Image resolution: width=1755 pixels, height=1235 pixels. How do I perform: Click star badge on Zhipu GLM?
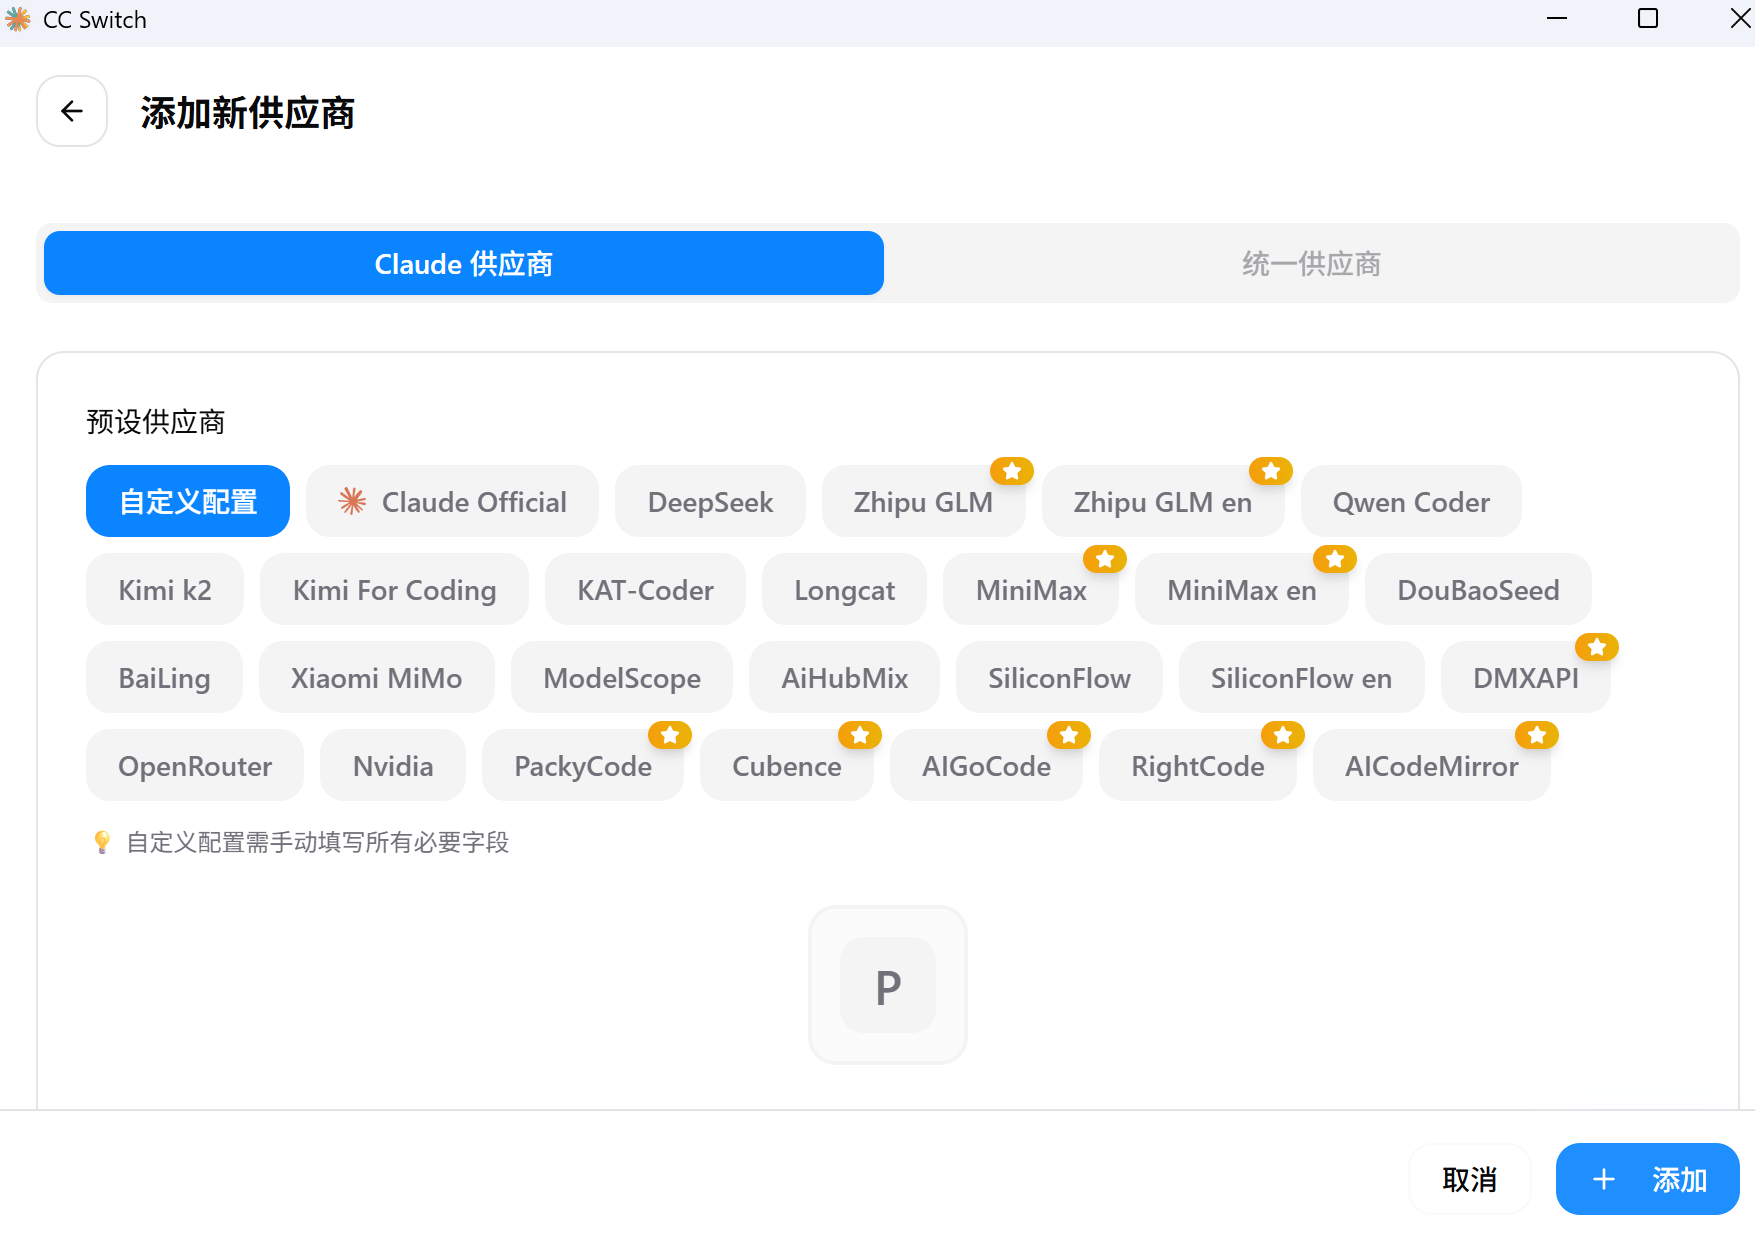click(x=1012, y=471)
